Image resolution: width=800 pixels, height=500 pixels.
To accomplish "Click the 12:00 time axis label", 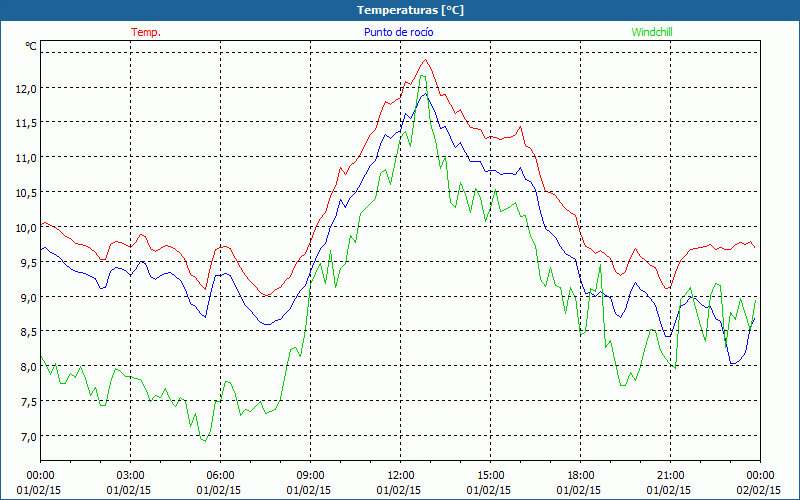I will coord(401,476).
